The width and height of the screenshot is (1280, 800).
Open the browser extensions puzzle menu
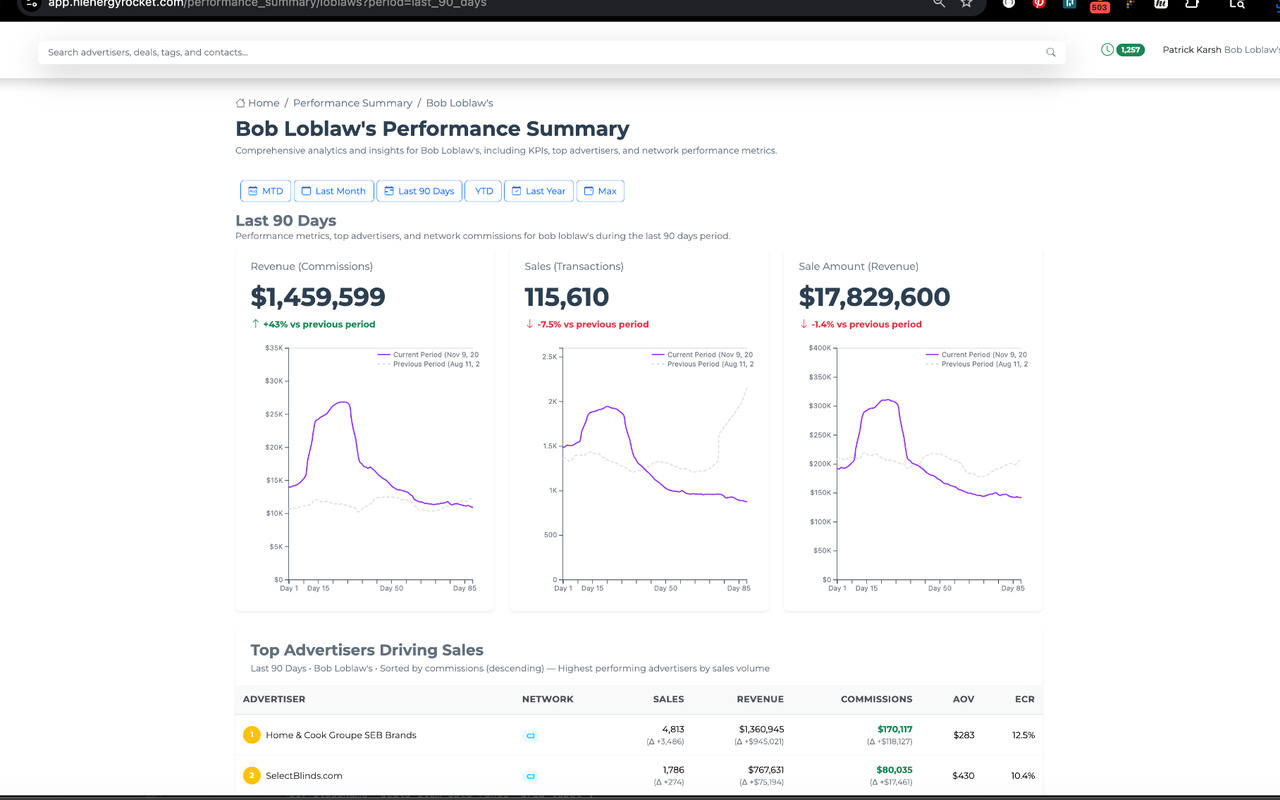click(x=1192, y=4)
